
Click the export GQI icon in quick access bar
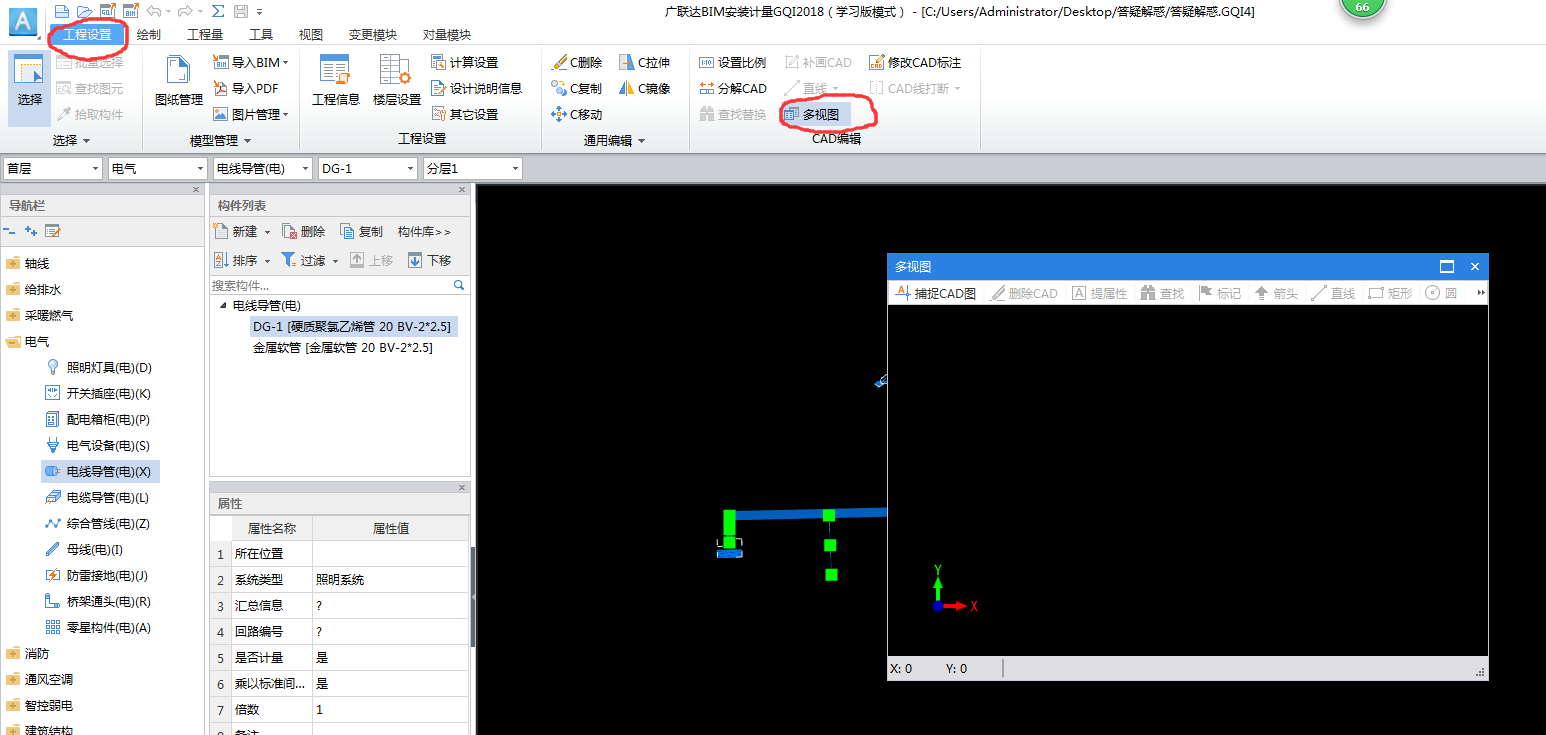pyautogui.click(x=107, y=11)
